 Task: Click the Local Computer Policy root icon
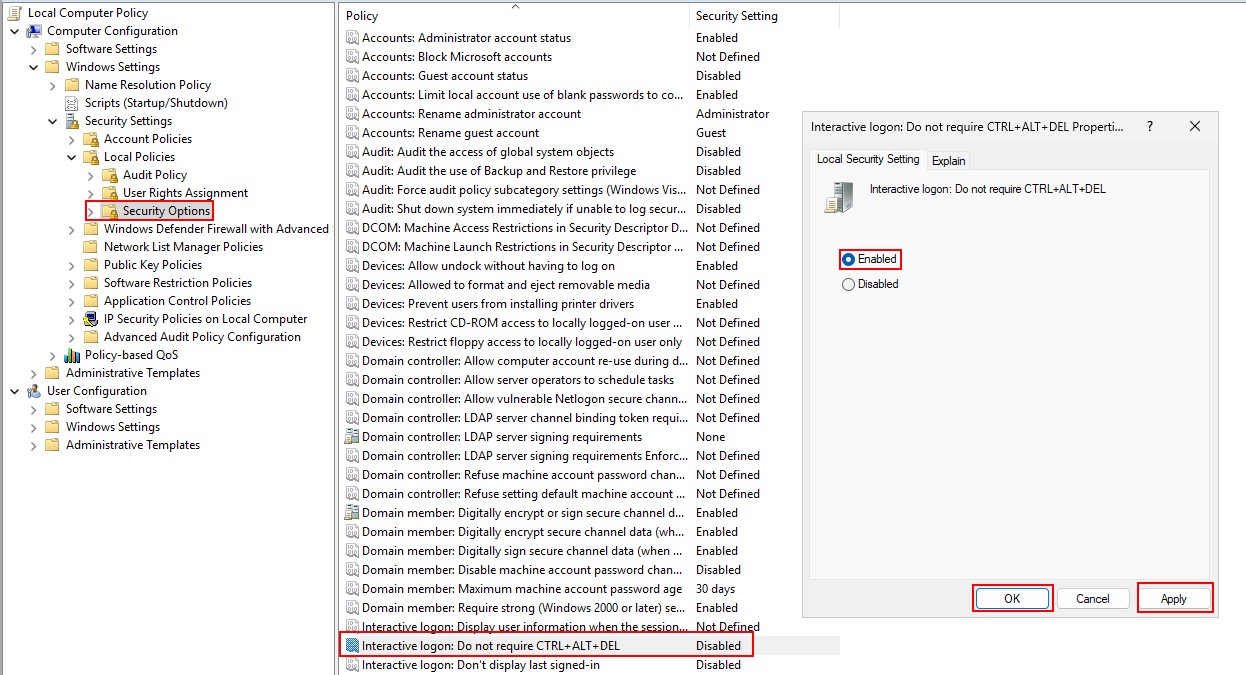pyautogui.click(x=15, y=13)
